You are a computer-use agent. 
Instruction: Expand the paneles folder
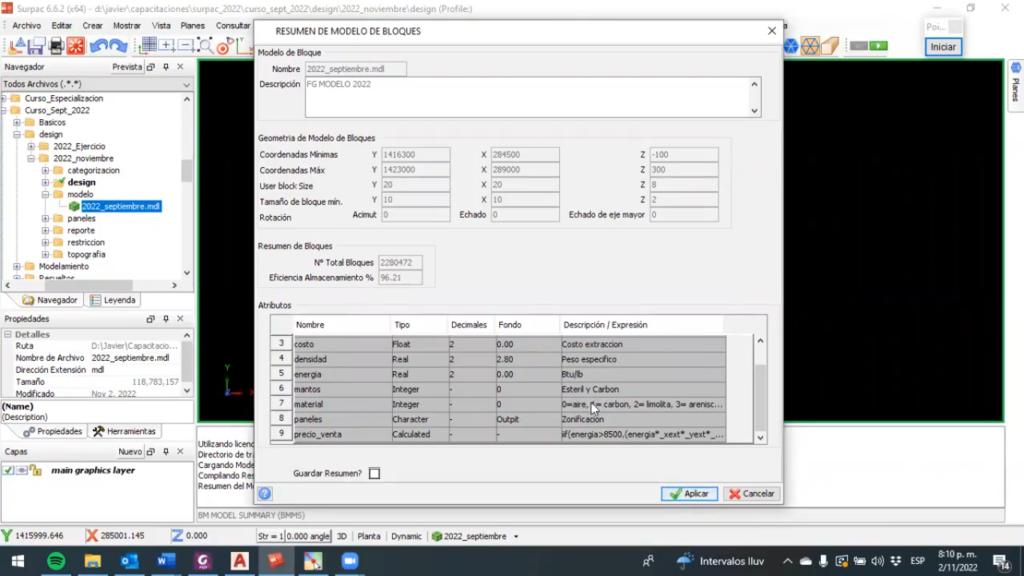click(x=45, y=219)
